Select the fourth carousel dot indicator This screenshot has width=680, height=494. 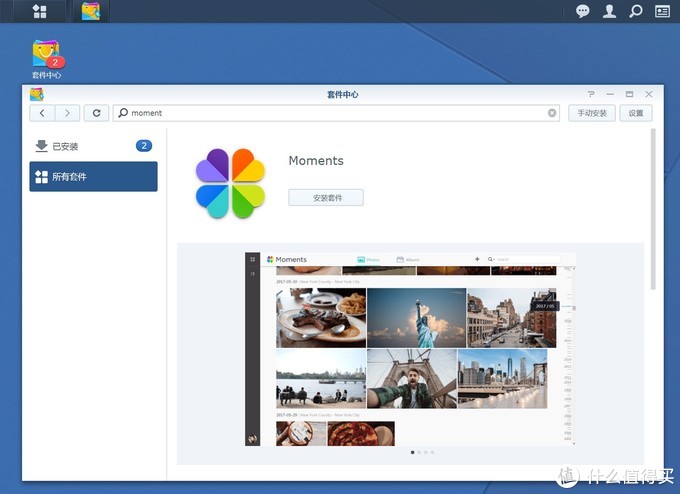[x=432, y=452]
